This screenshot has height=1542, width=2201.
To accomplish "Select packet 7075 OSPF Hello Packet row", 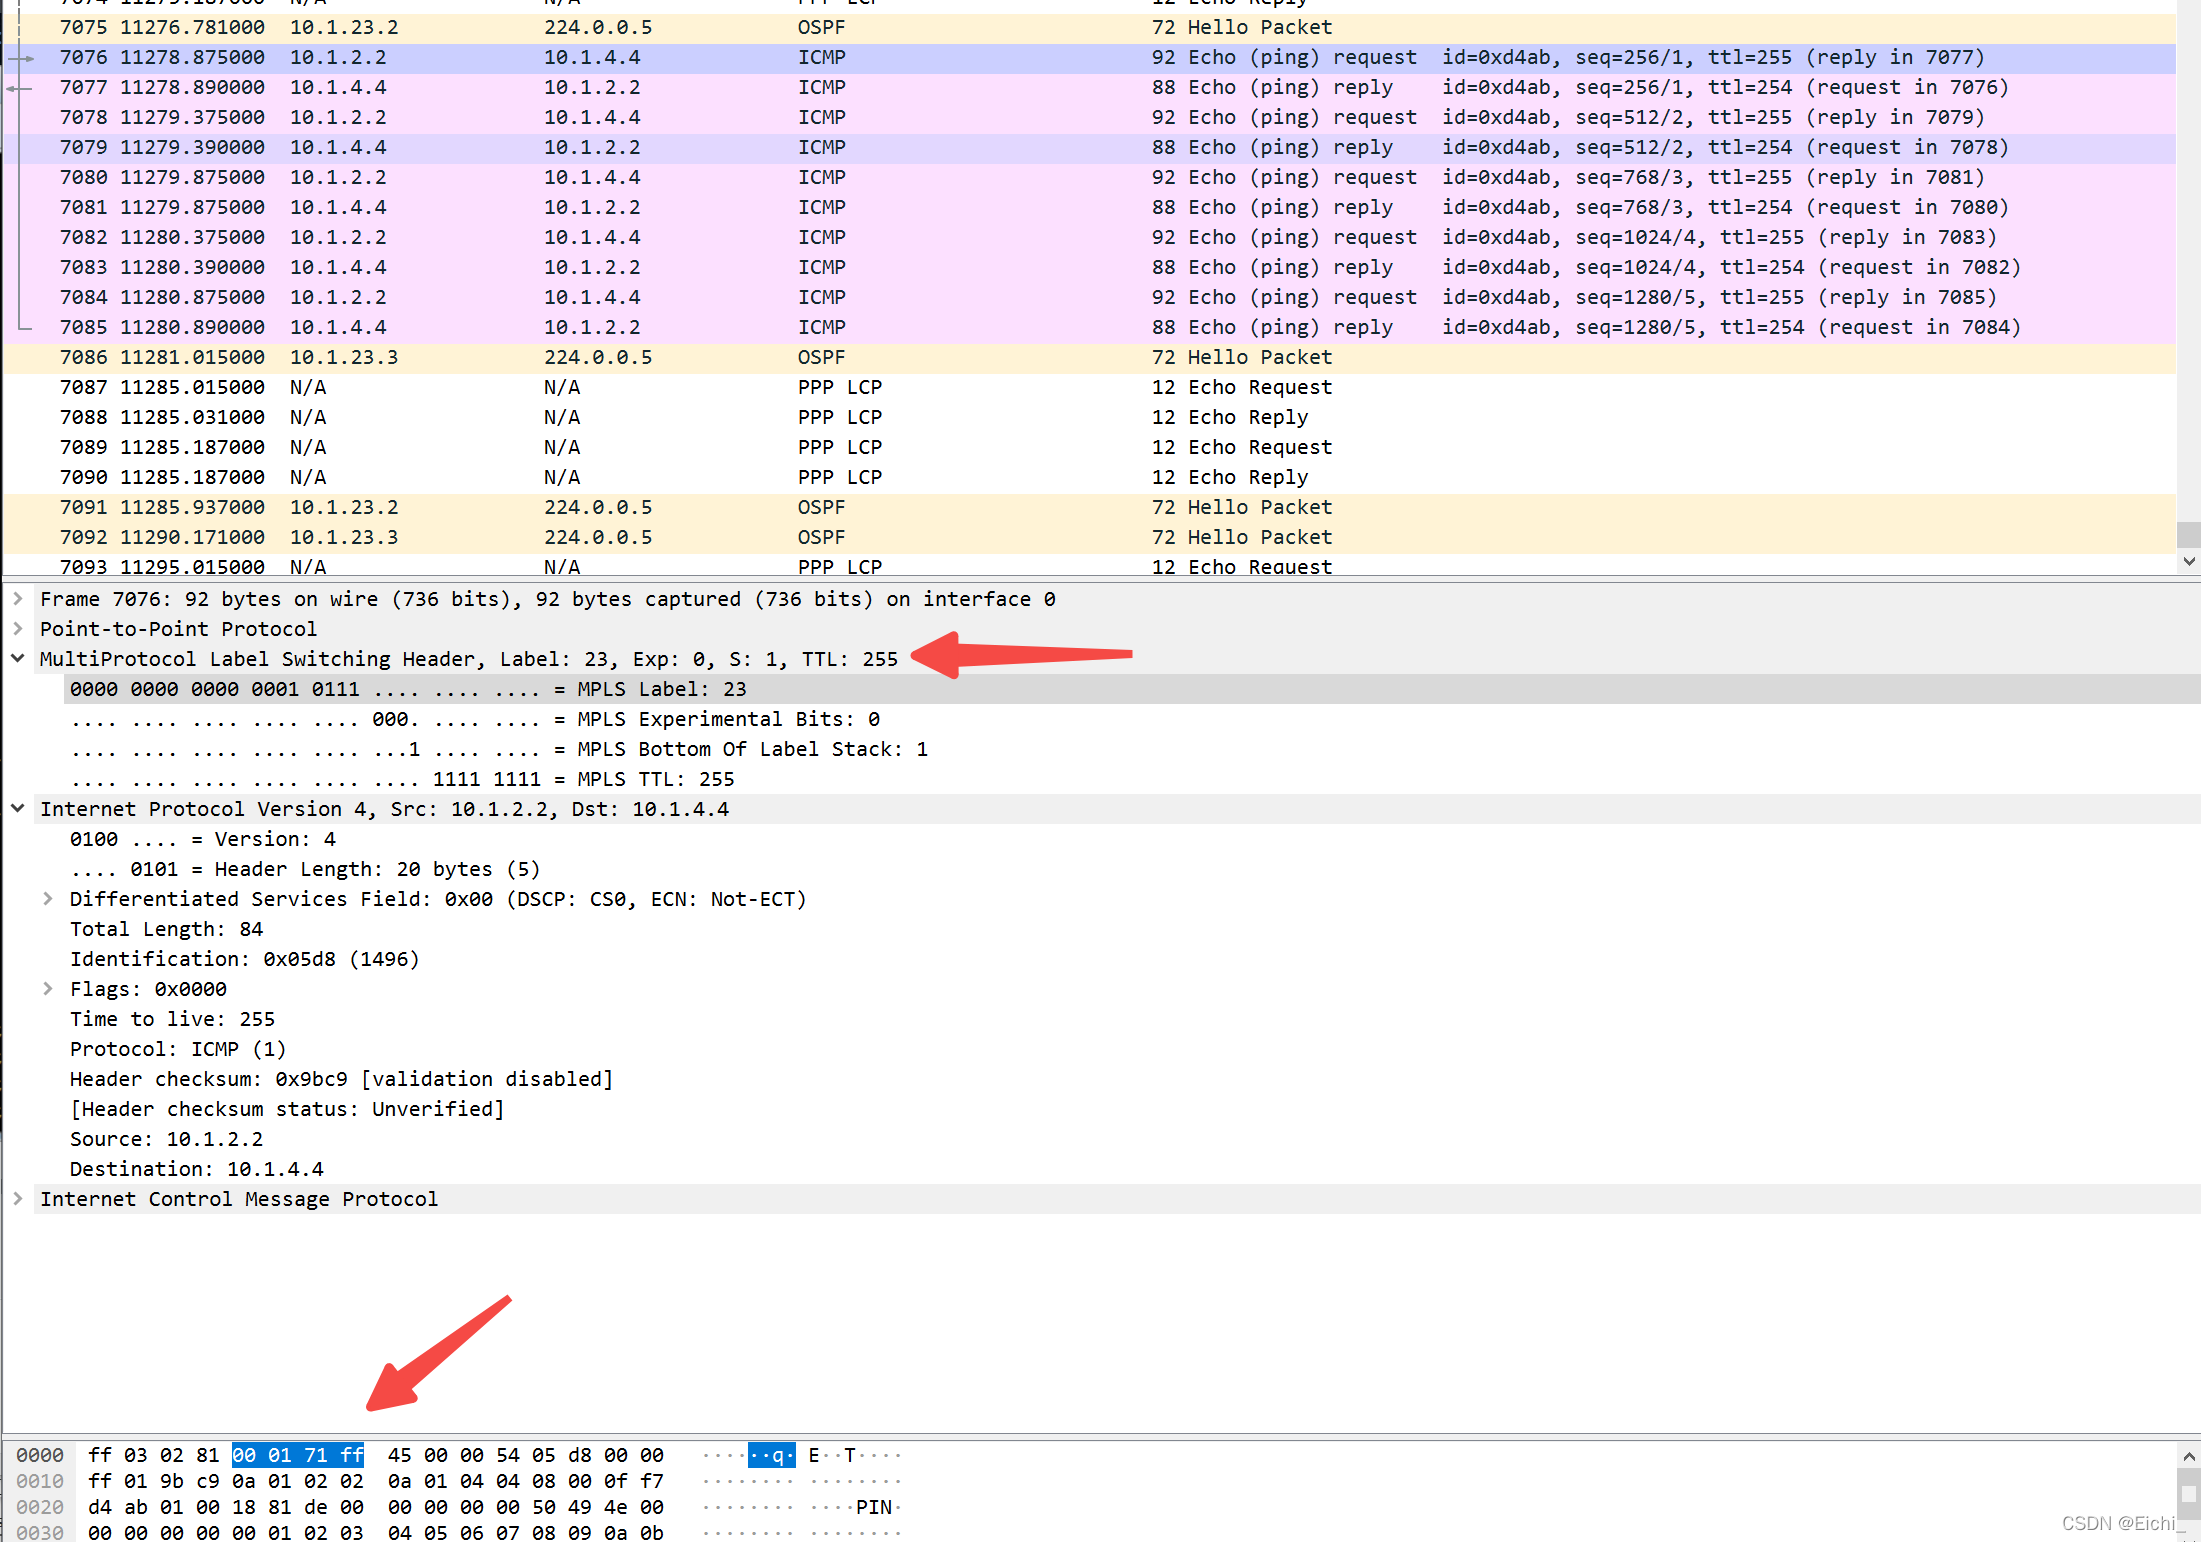I will (1089, 28).
